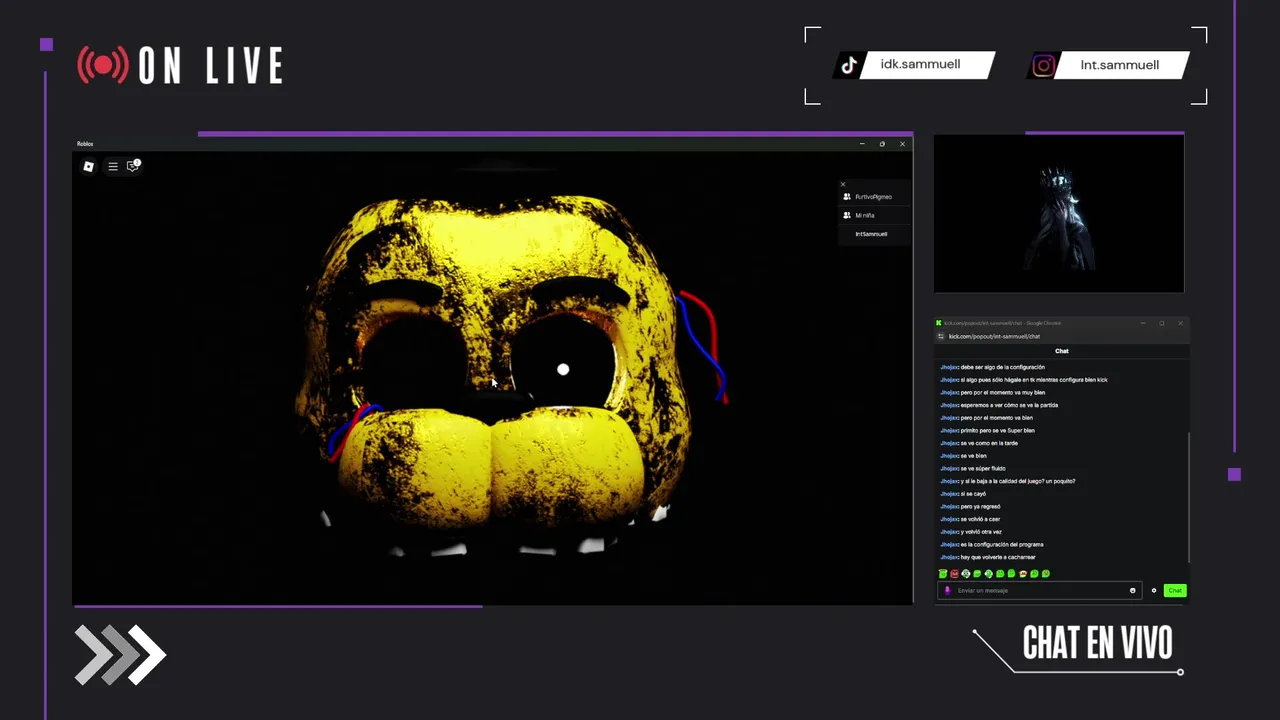Image resolution: width=1280 pixels, height=720 pixels.
Task: Click the Kick chat scrollbar
Action: tap(1188, 497)
